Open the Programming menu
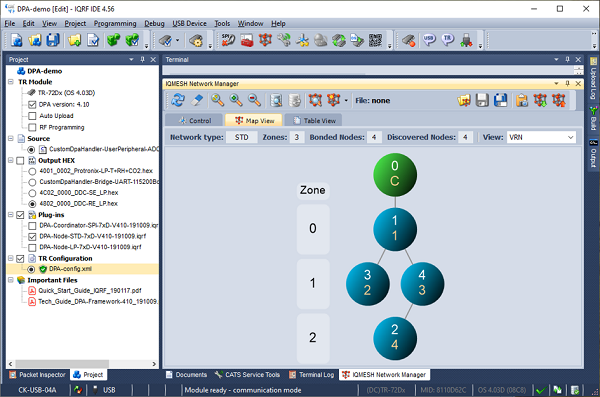Viewport: 600px width, 397px height. (x=115, y=23)
